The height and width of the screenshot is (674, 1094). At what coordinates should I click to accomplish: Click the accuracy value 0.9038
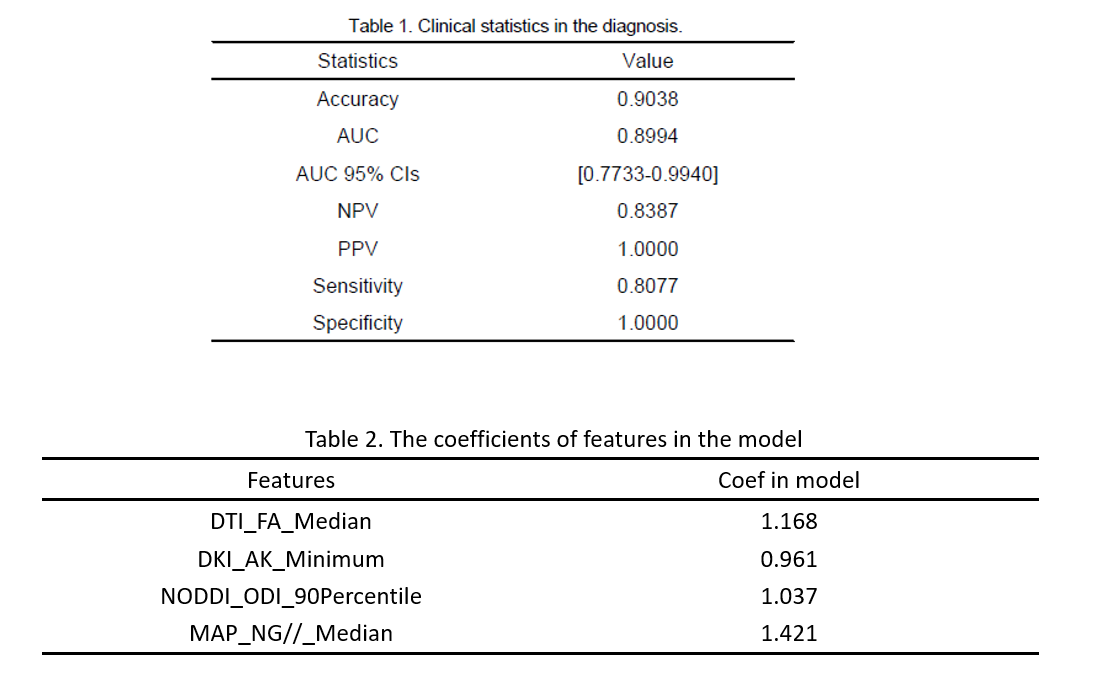tap(647, 99)
